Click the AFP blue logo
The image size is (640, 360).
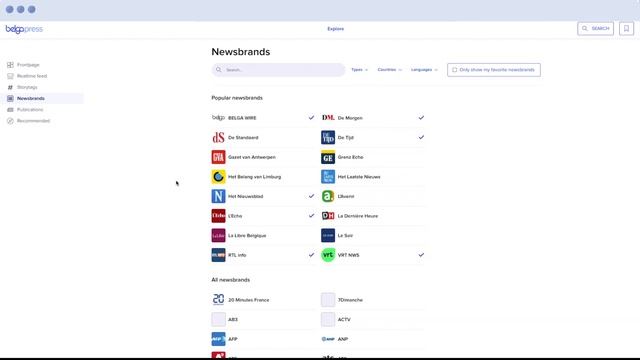pos(218,339)
